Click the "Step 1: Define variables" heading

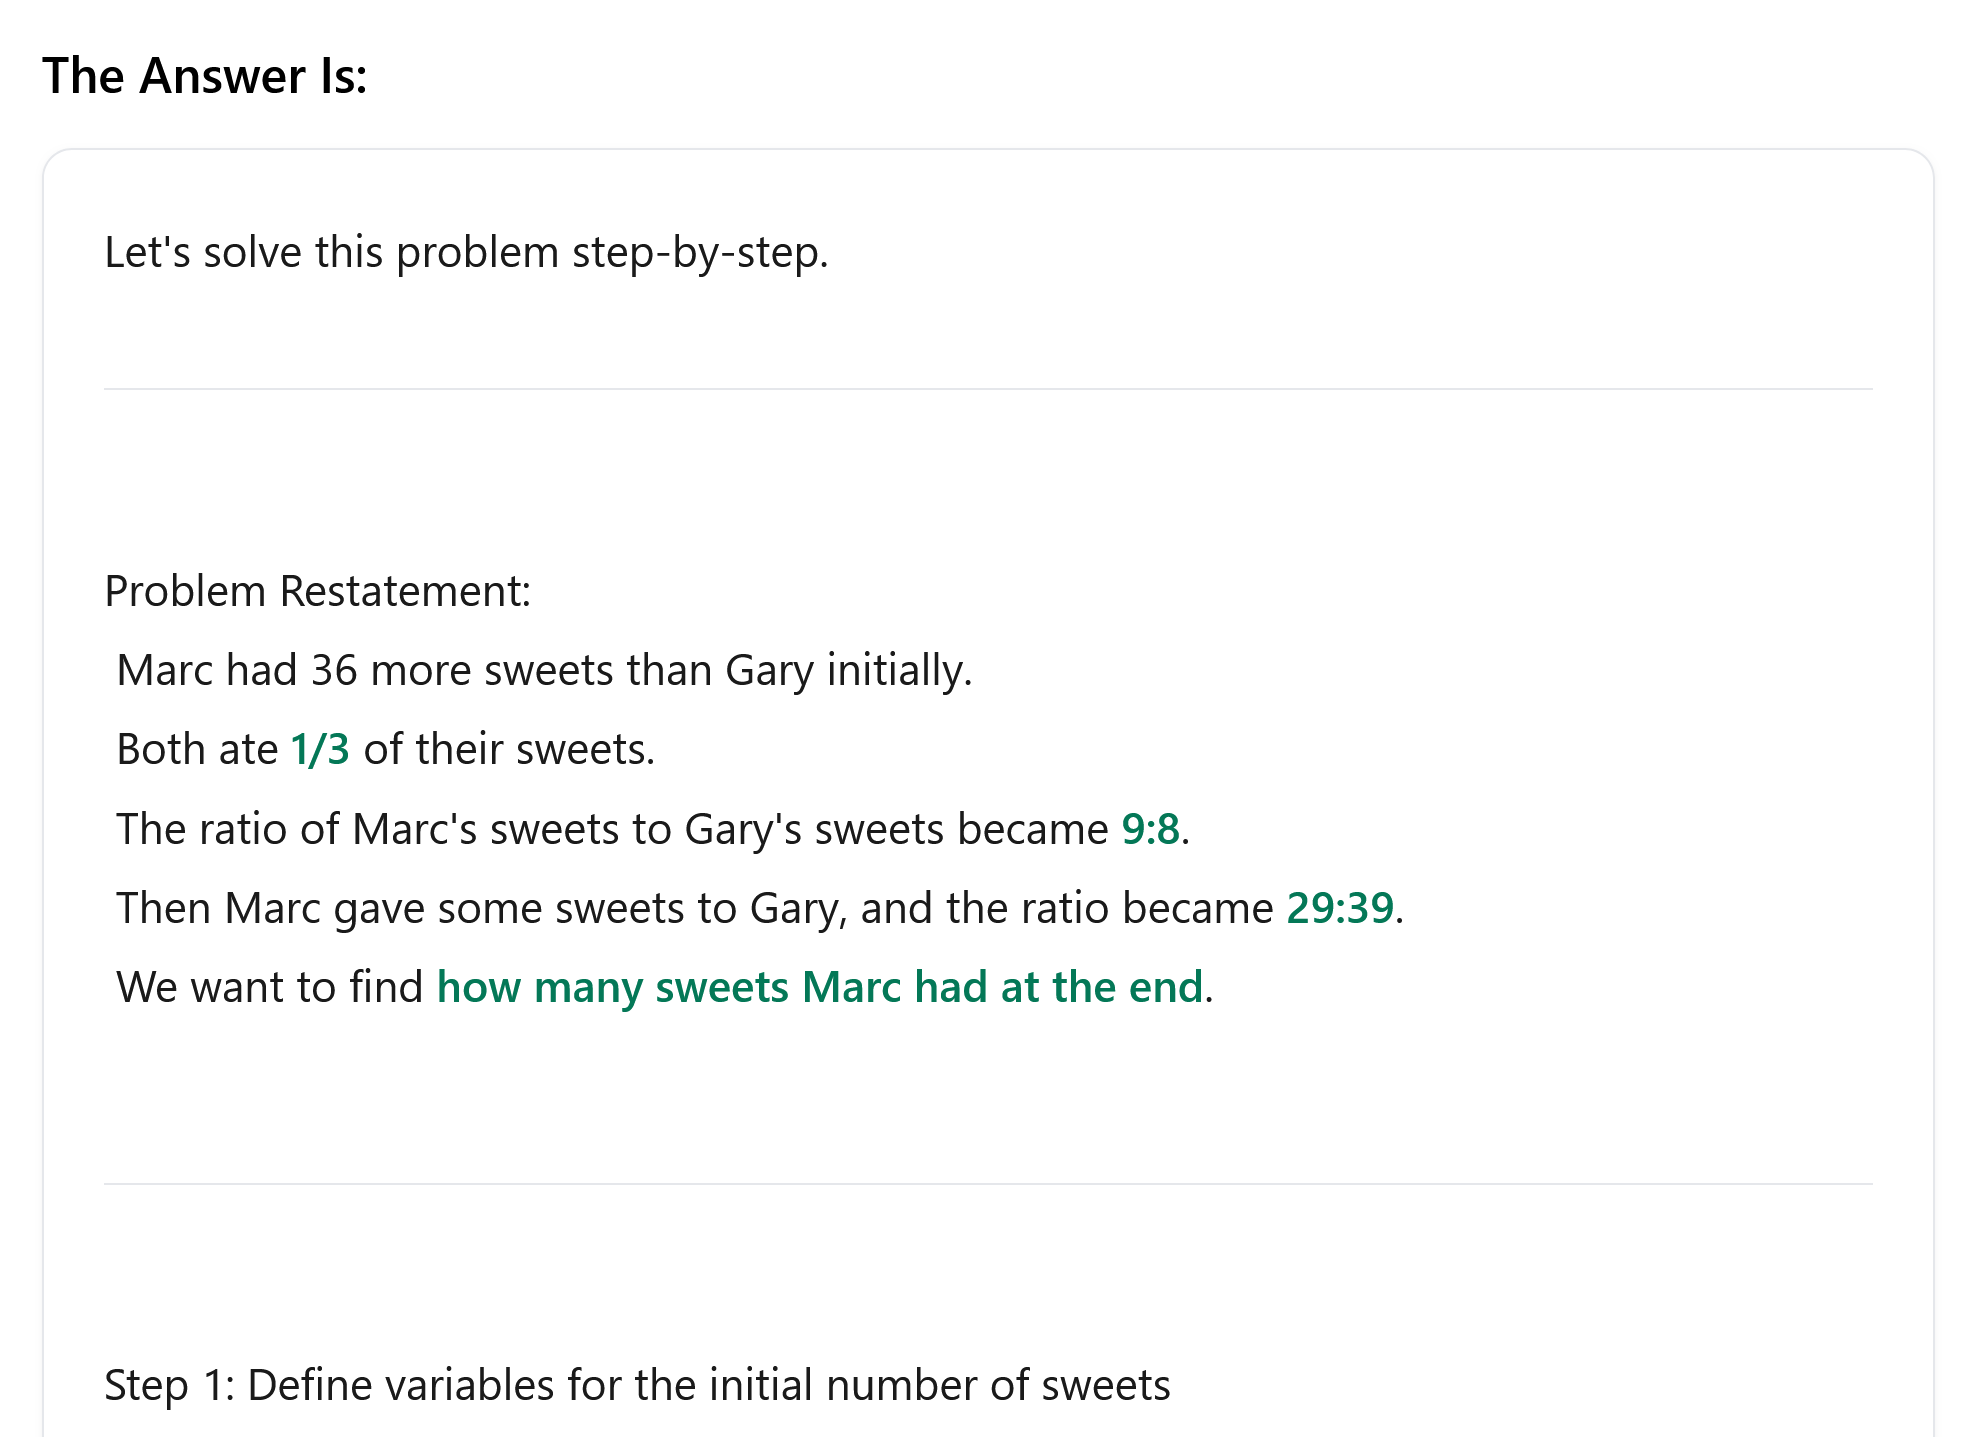click(637, 1385)
